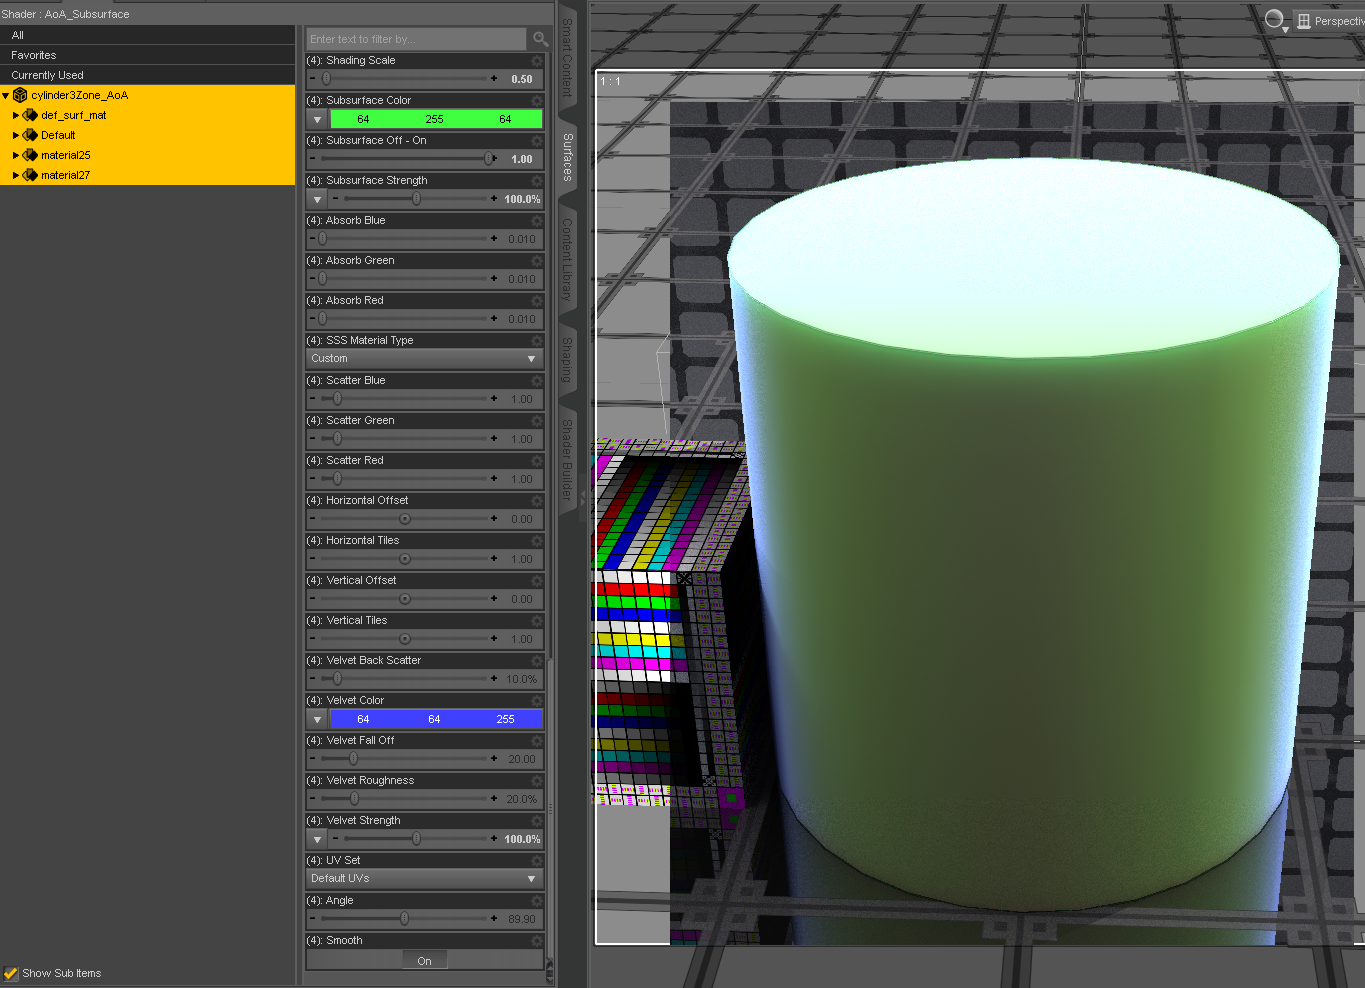
Task: Click the Shading Scale value 0.50
Action: click(x=522, y=79)
